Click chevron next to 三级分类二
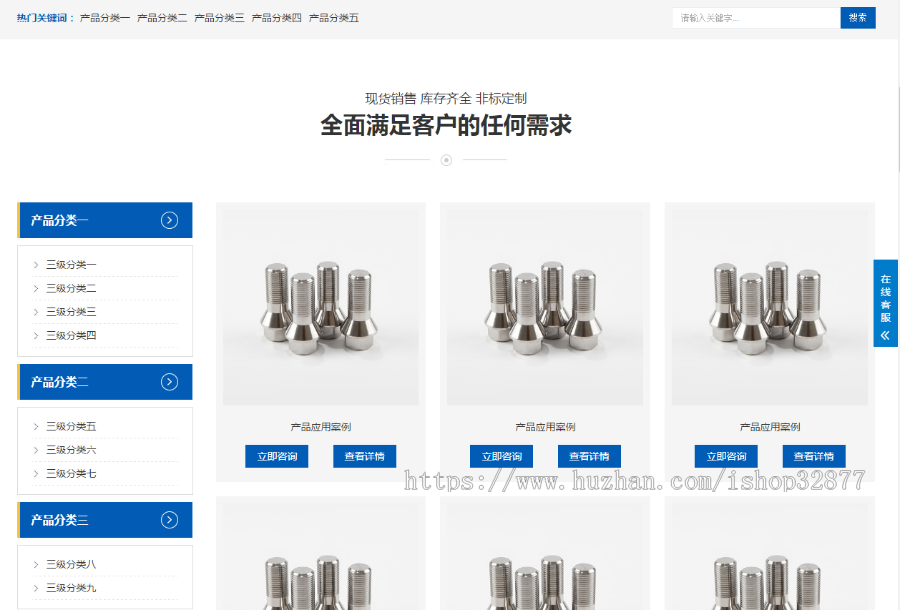The image size is (900, 610). point(36,289)
